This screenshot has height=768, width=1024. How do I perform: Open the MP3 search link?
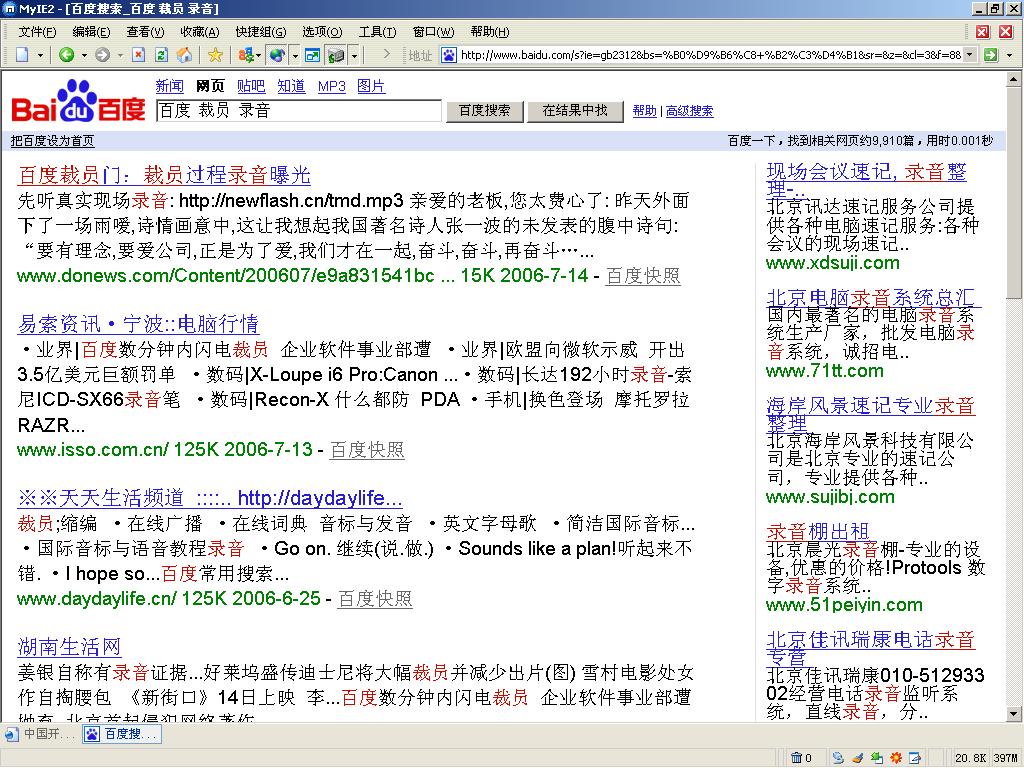(332, 86)
